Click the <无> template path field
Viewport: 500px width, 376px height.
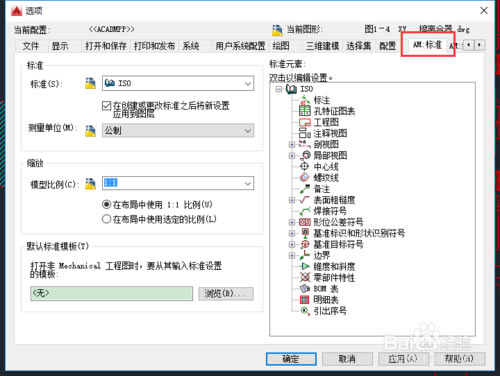(112, 293)
